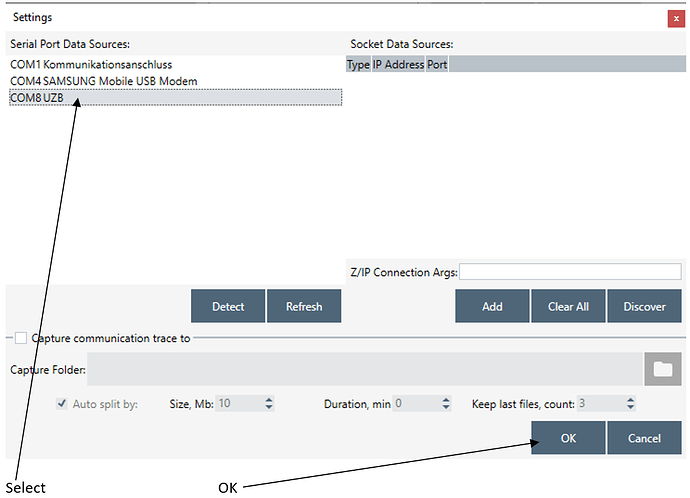Discover socket data sources
Image resolution: width=690 pixels, height=498 pixels.
(644, 306)
